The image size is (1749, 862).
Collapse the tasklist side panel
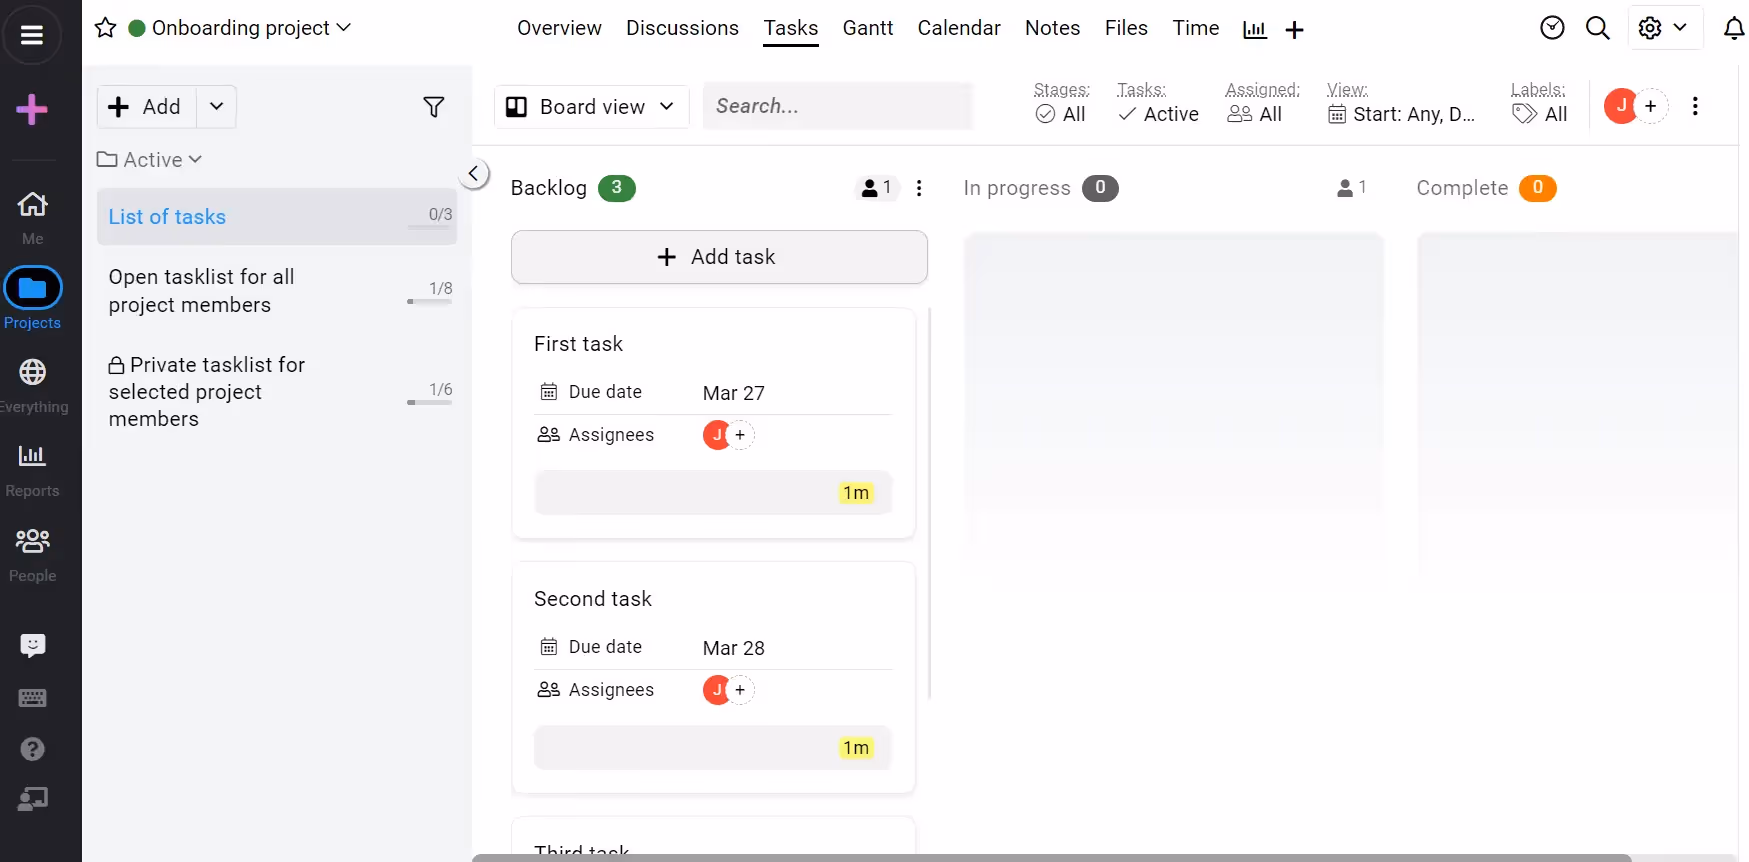click(x=474, y=173)
